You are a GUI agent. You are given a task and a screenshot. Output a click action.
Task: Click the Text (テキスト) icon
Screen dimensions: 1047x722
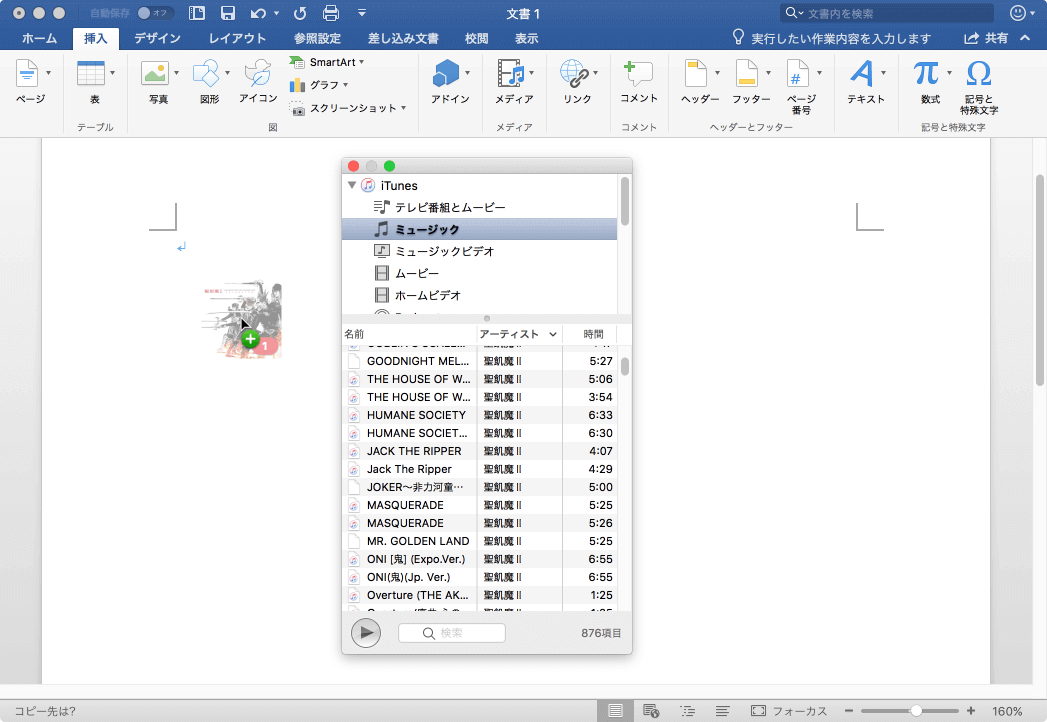click(x=862, y=73)
